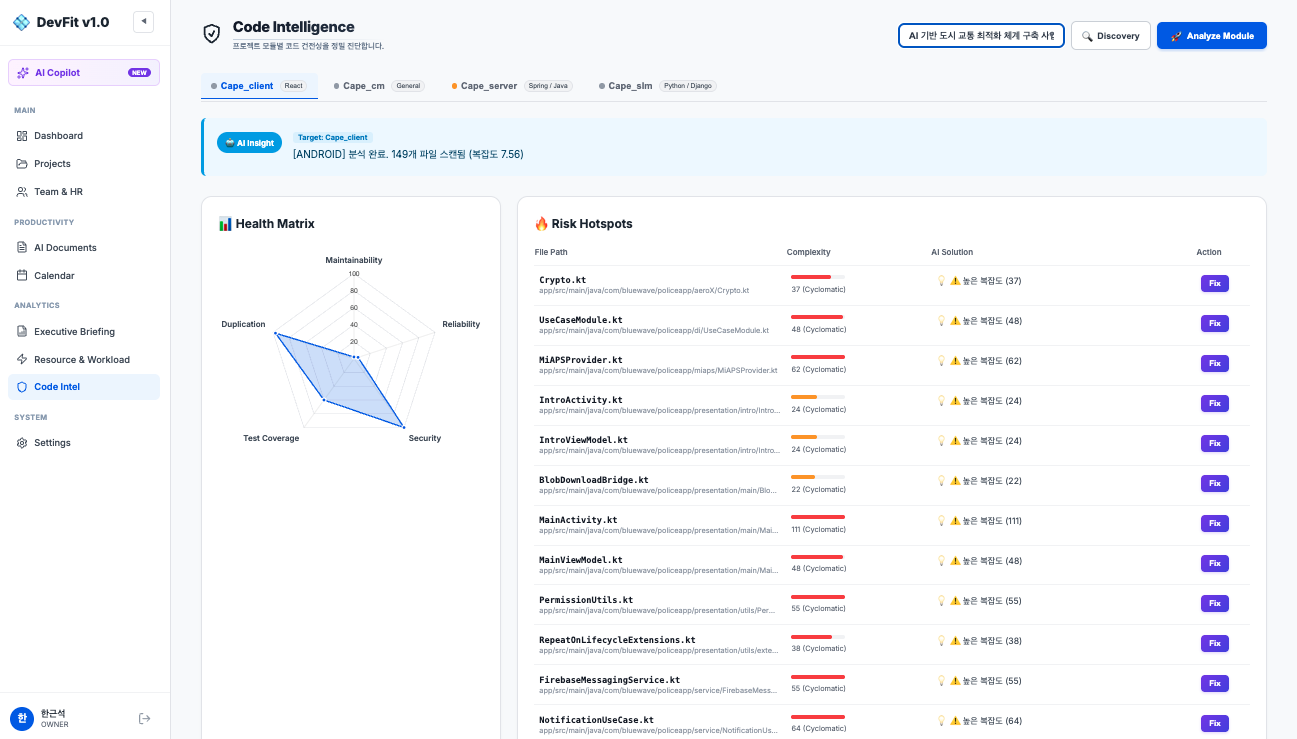Image resolution: width=1297 pixels, height=739 pixels.
Task: Toggle the AI Insight badge in the banner
Action: pos(249,142)
